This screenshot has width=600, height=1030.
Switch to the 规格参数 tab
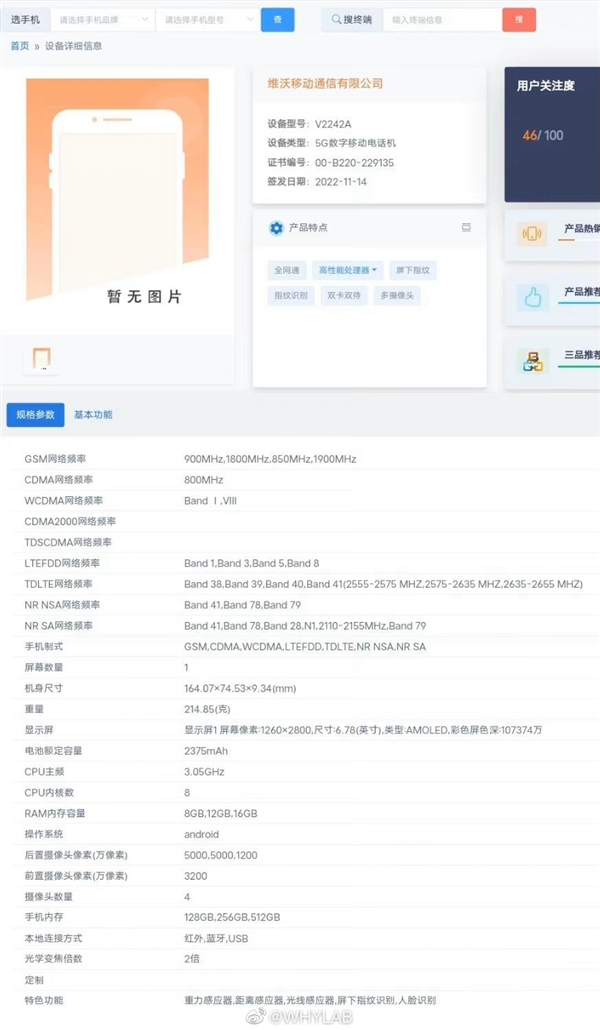[36, 415]
